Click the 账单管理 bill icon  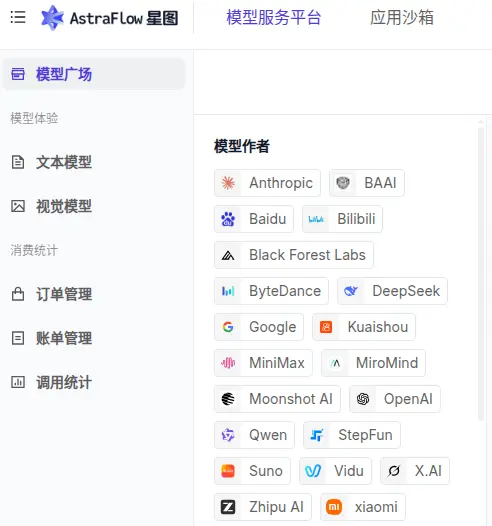18,338
